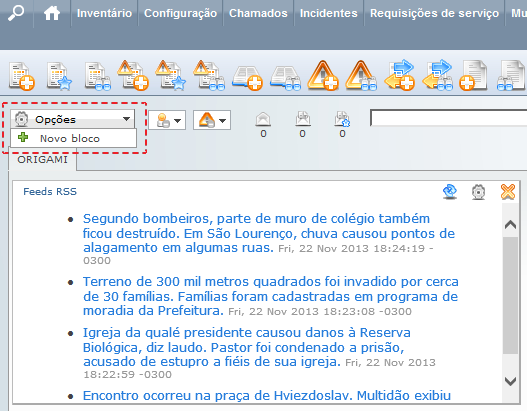Open the user icon dropdown
The height and width of the screenshot is (411, 527).
click(x=167, y=120)
